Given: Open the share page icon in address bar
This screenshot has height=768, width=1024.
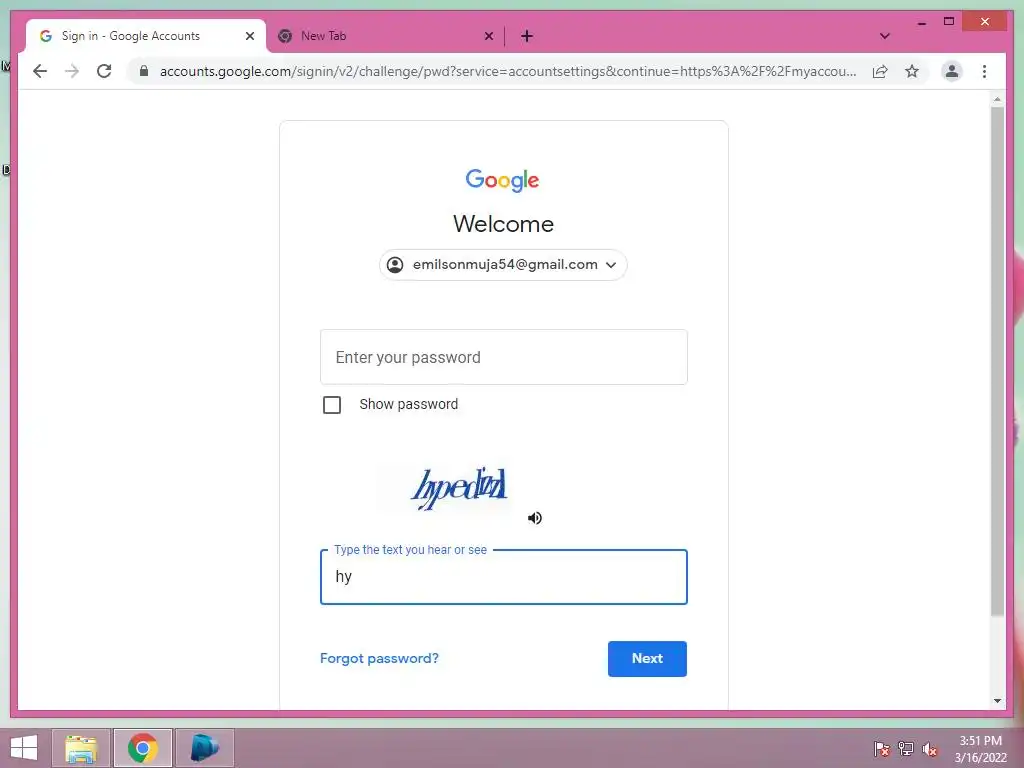Looking at the screenshot, I should click(x=880, y=71).
